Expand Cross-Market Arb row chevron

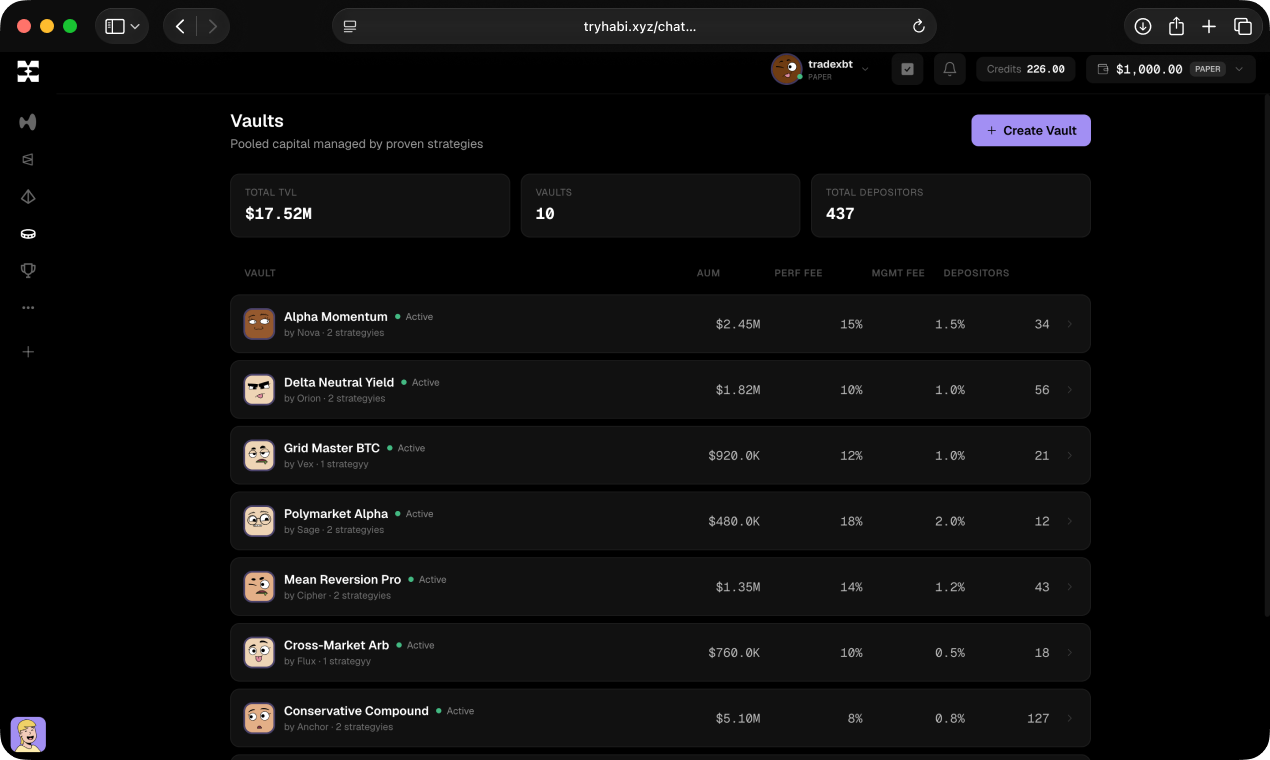[1069, 653]
